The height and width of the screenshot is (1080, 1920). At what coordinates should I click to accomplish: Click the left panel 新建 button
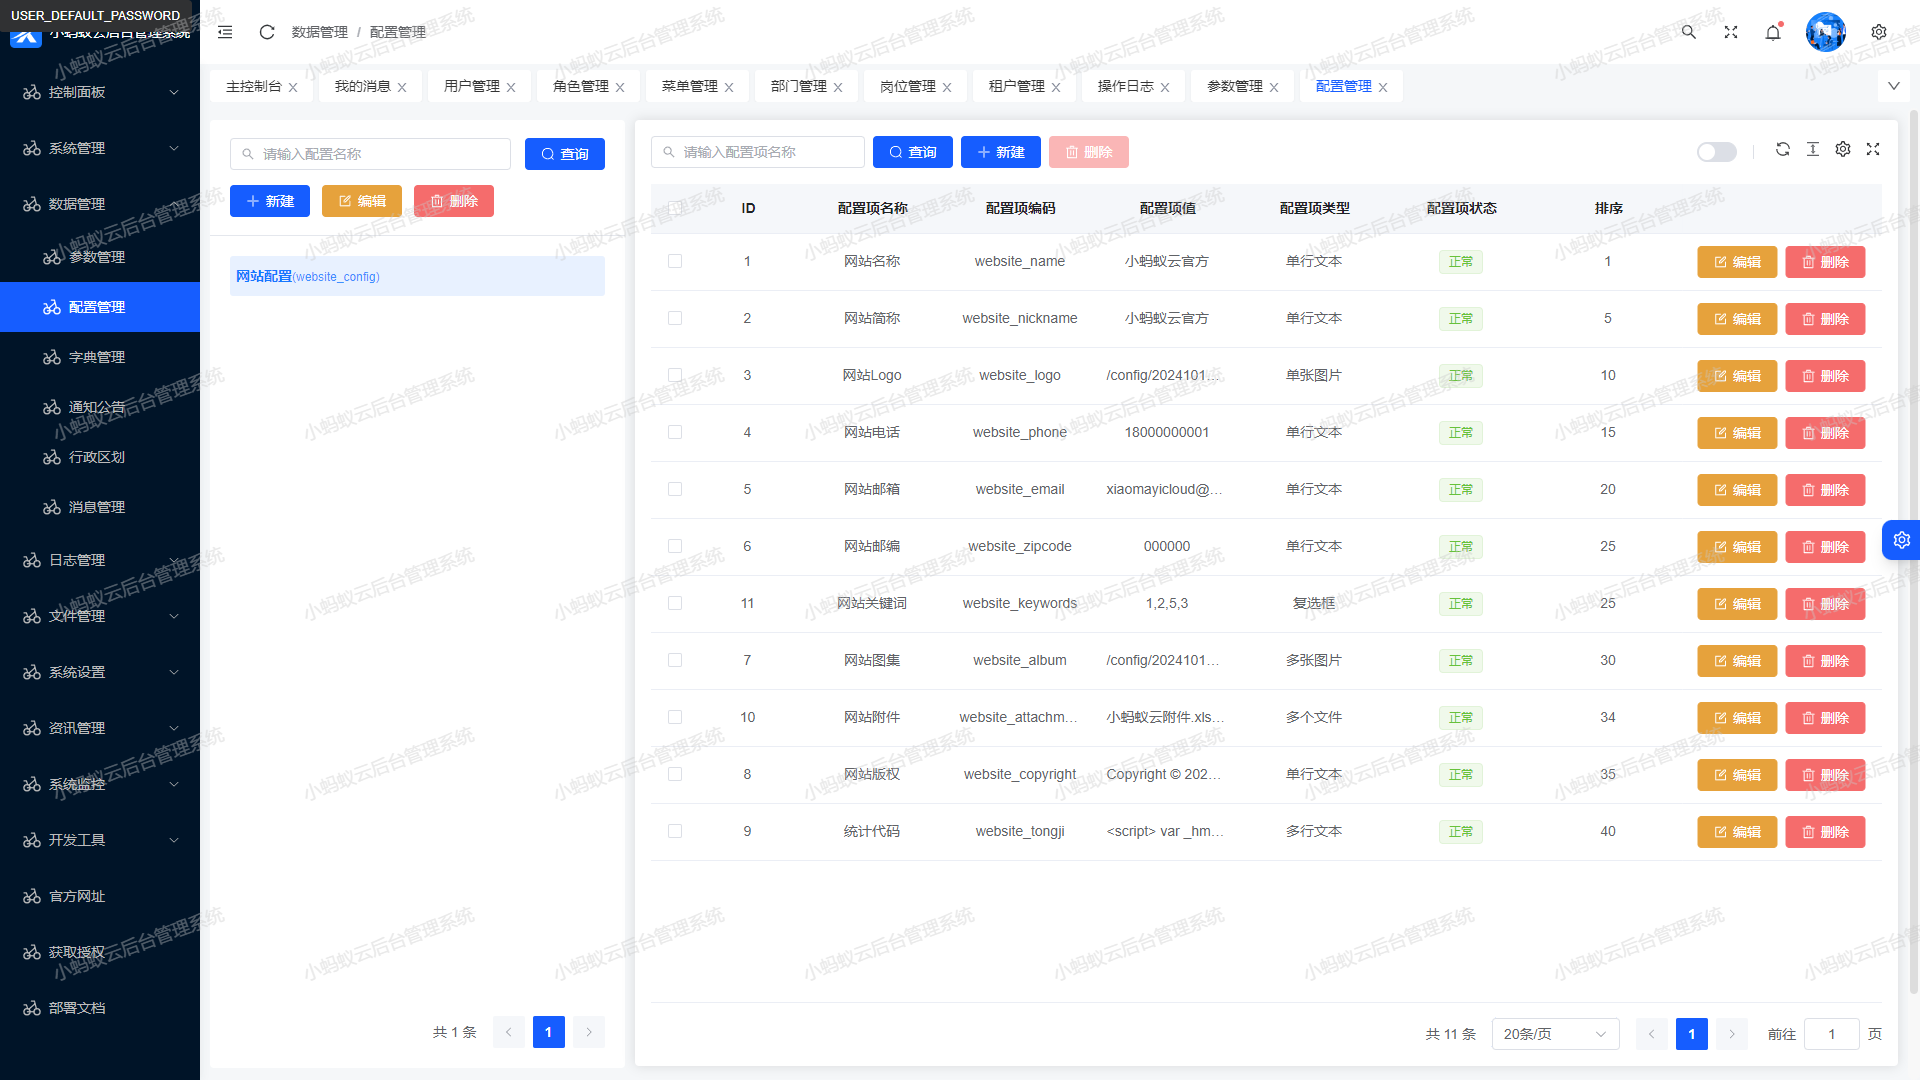coord(270,201)
